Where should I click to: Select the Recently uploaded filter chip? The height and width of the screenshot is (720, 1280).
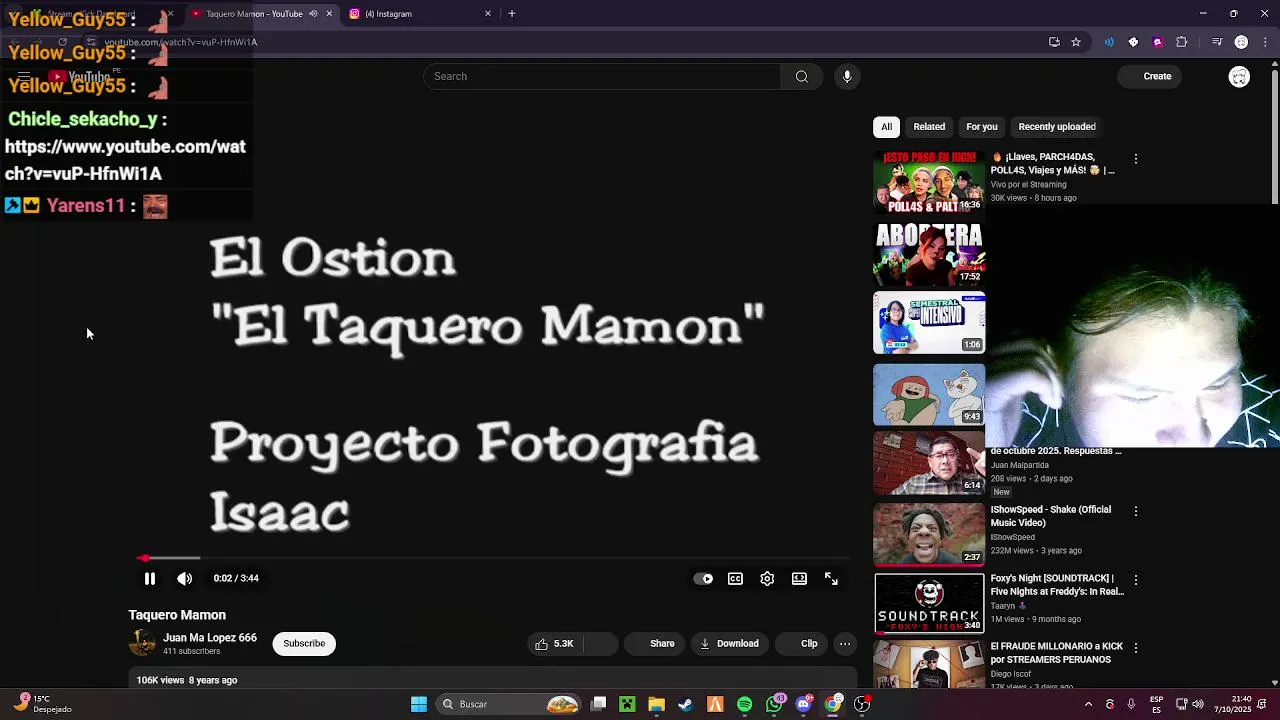pos(1057,127)
